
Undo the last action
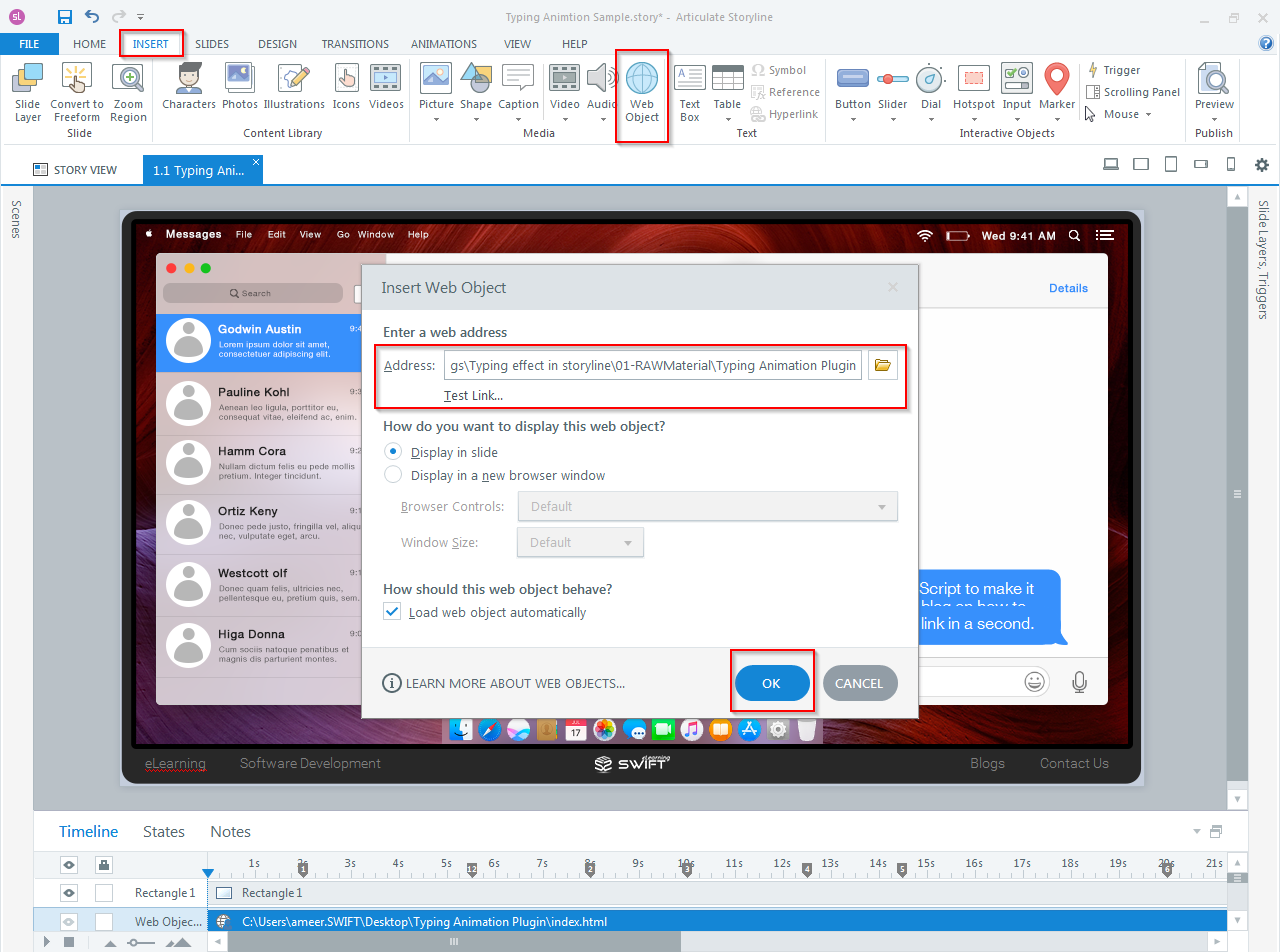click(92, 16)
